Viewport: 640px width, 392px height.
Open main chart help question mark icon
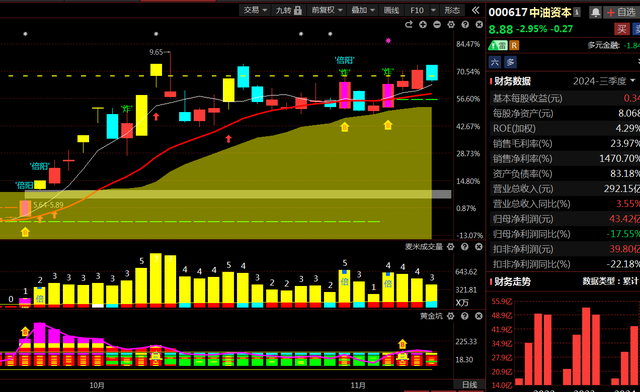coord(465,25)
